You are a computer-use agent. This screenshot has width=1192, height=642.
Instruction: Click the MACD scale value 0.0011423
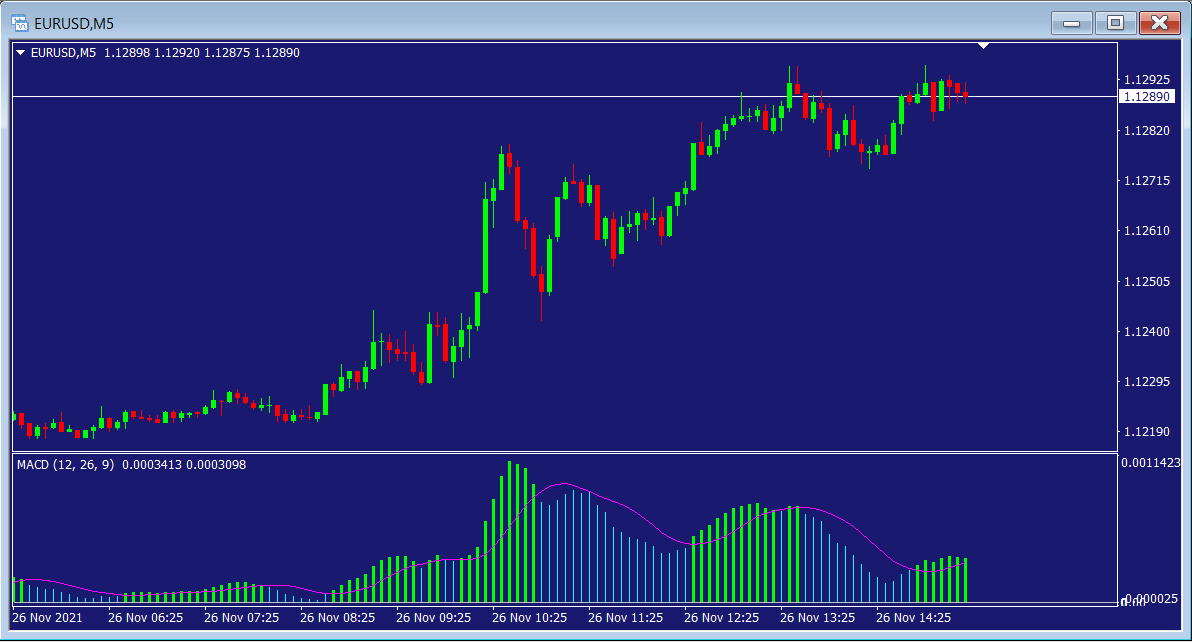1151,463
